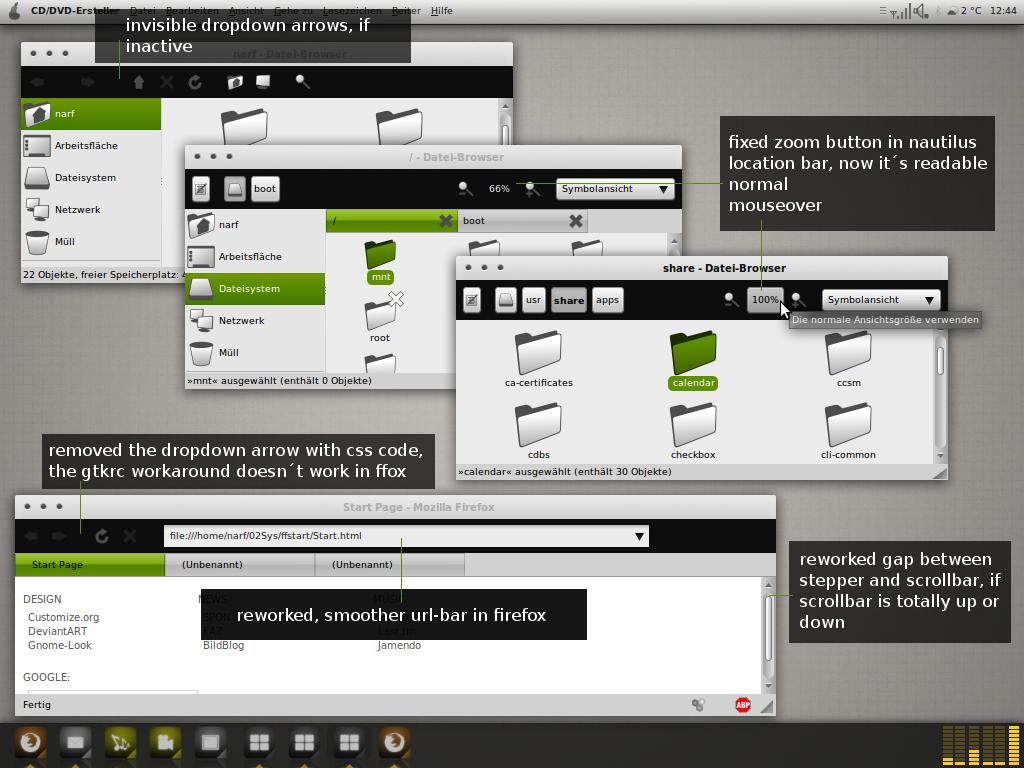
Task: Open the BildBlog link
Action: 223,645
